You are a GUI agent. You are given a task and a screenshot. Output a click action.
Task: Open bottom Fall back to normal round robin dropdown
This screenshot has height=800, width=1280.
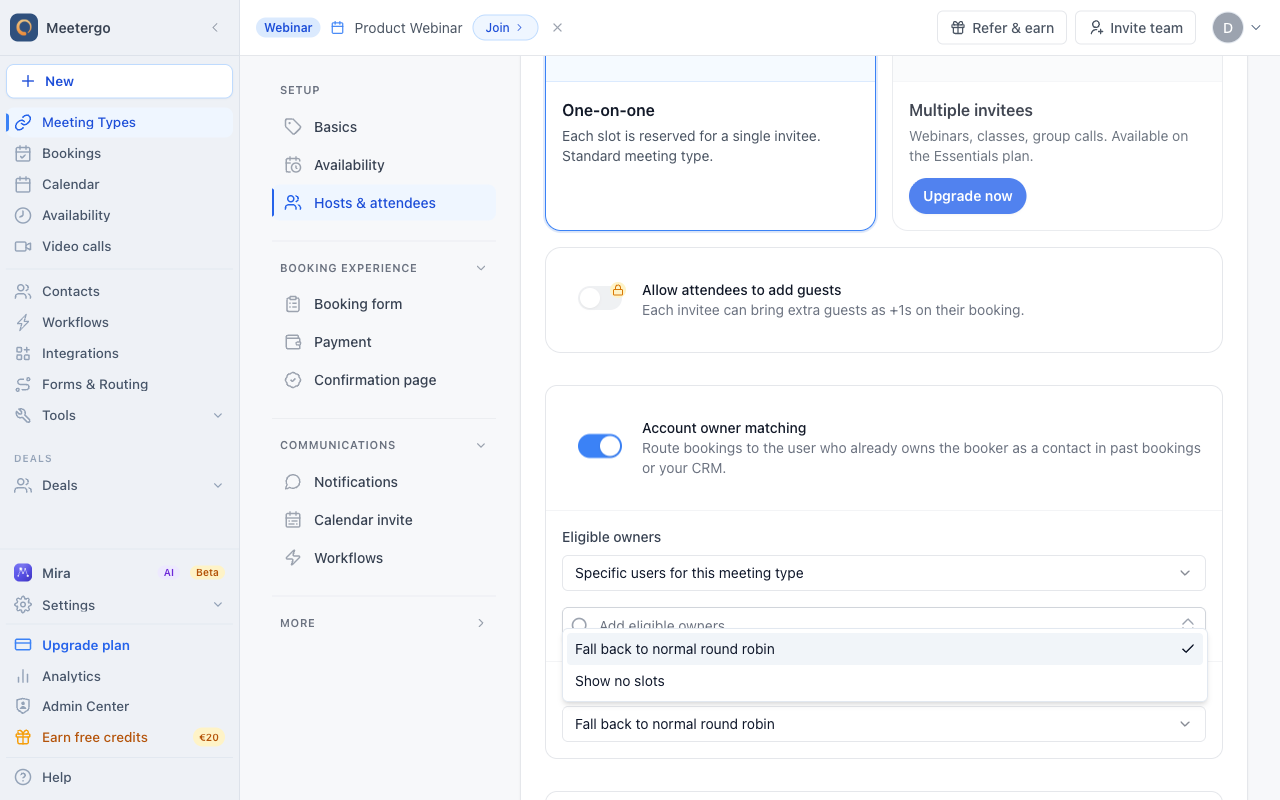tap(884, 724)
